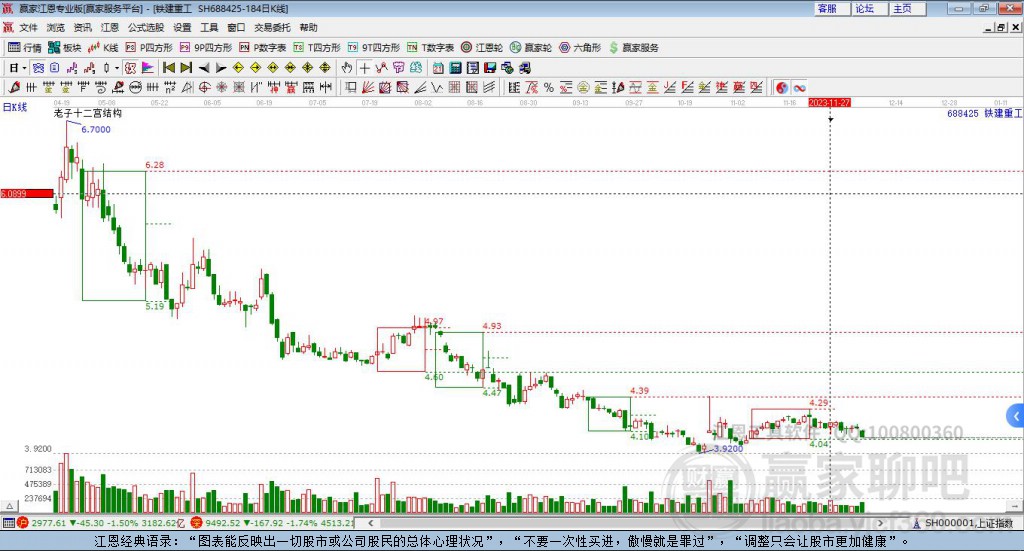Open the calculator icon
The height and width of the screenshot is (551, 1024).
coord(456,68)
